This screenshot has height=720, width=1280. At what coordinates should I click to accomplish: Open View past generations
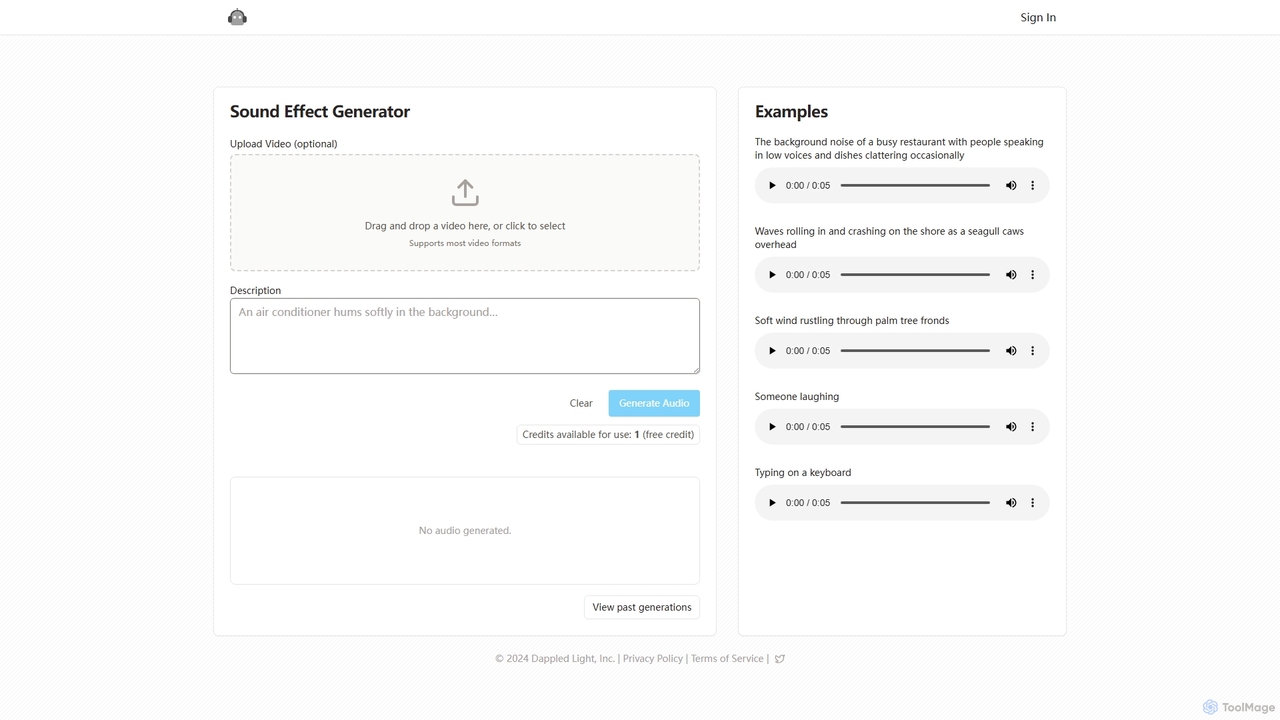(x=642, y=607)
